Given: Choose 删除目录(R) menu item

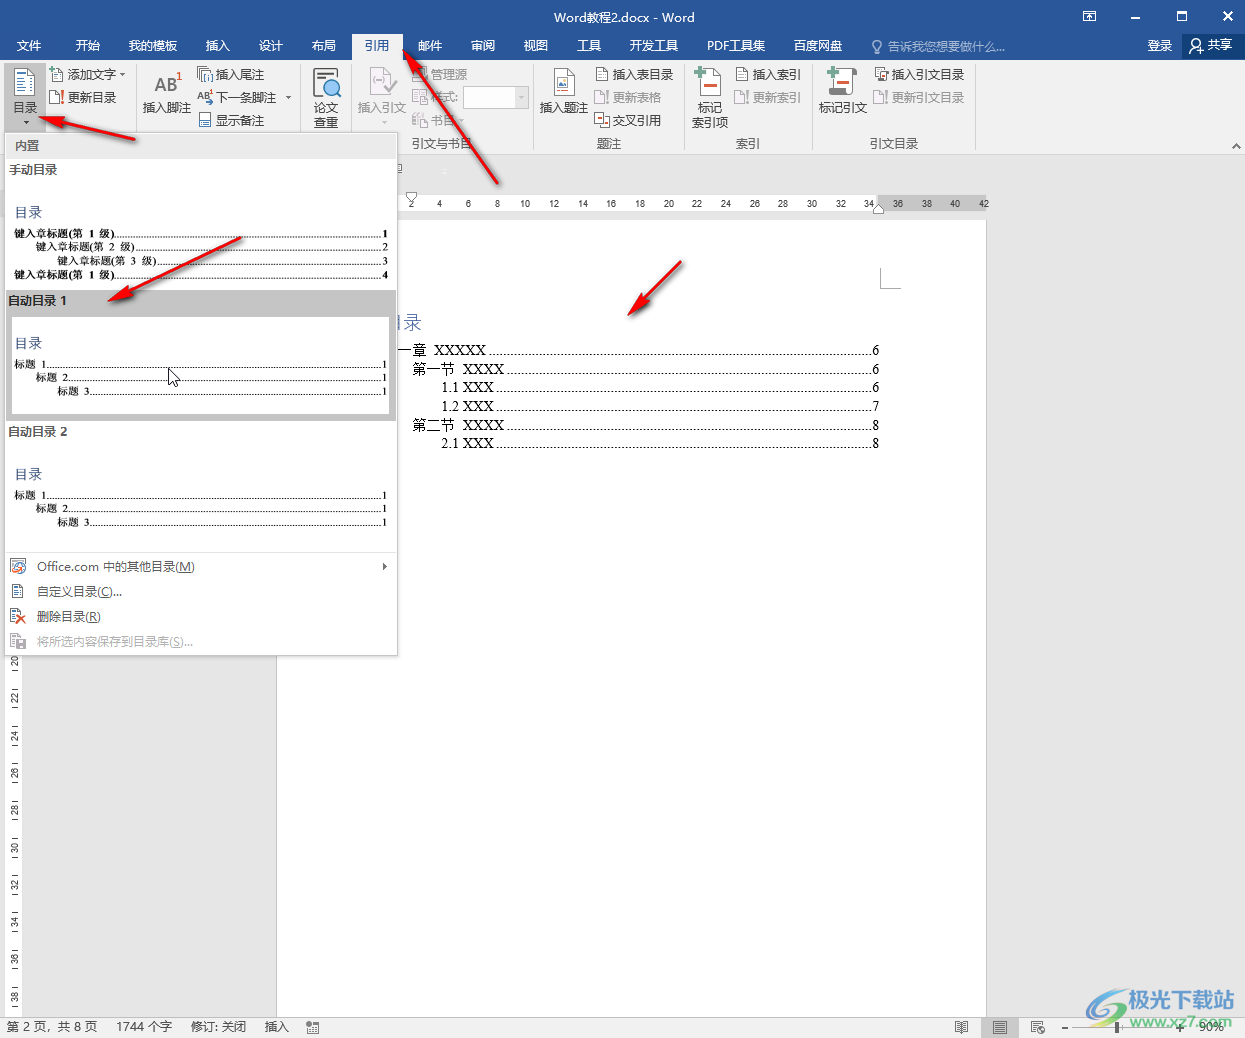Looking at the screenshot, I should pyautogui.click(x=201, y=616).
